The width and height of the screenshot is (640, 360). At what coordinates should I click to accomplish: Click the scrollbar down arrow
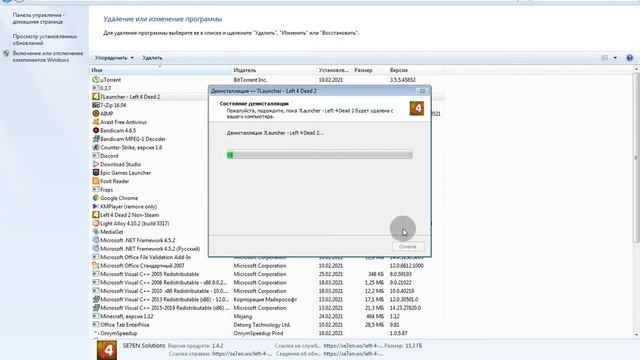636,335
